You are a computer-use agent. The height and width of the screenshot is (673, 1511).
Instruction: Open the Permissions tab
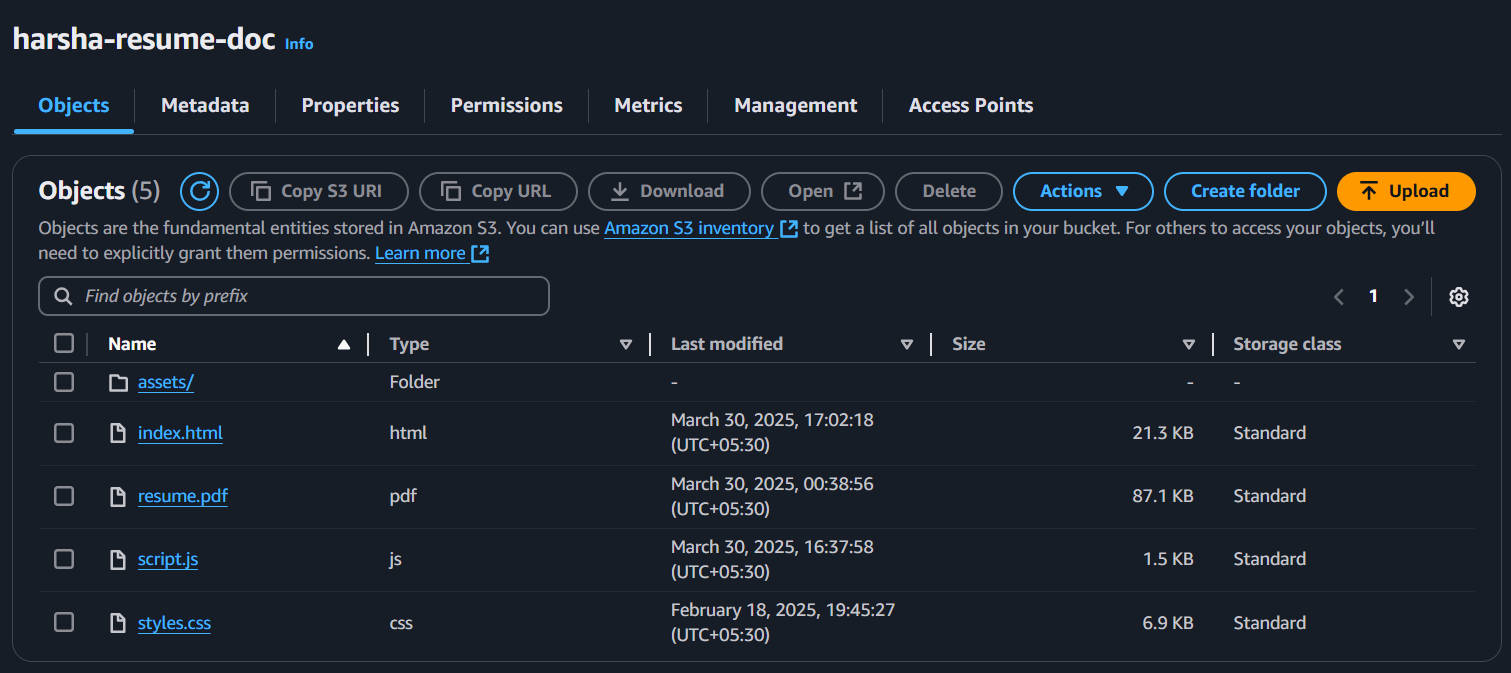[x=507, y=105]
